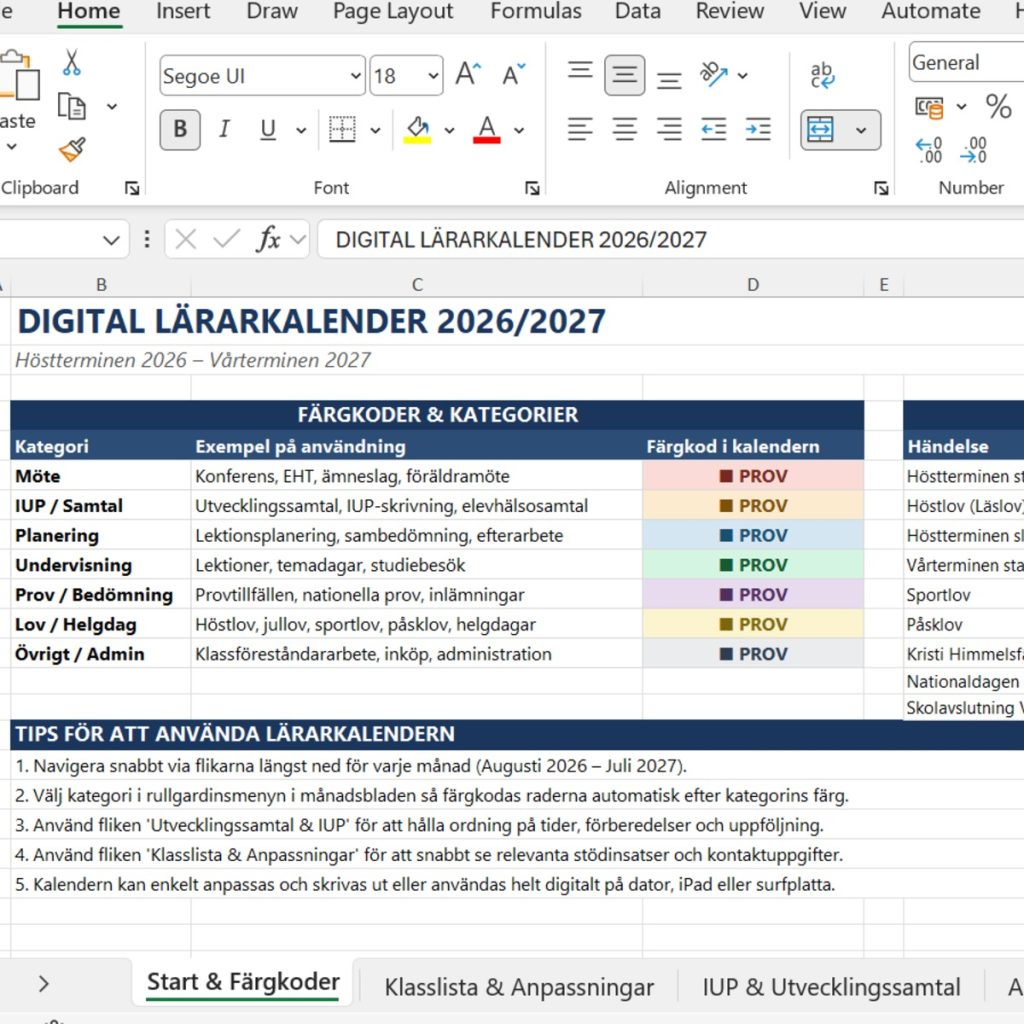This screenshot has width=1024, height=1024.
Task: Select Klasslista & Anpassningar sheet tab
Action: (x=519, y=987)
